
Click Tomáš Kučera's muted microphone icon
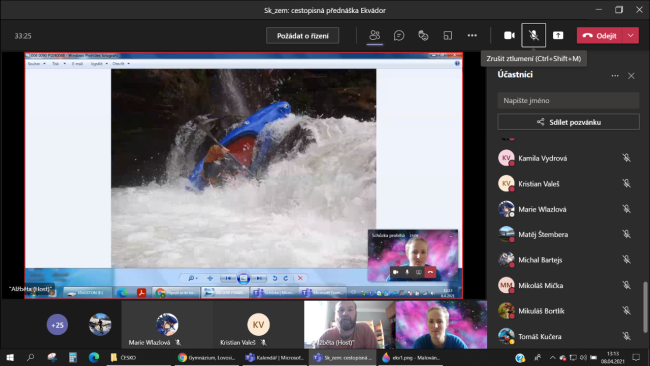click(x=626, y=336)
